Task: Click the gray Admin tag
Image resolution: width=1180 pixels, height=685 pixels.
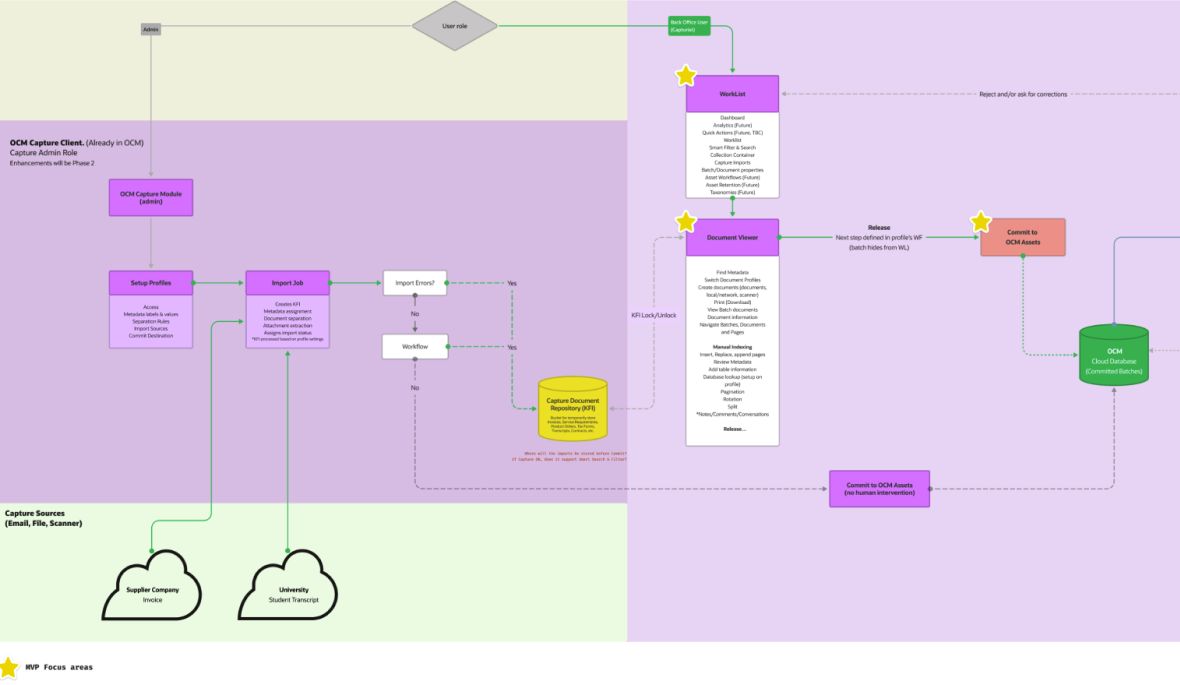Action: (151, 29)
